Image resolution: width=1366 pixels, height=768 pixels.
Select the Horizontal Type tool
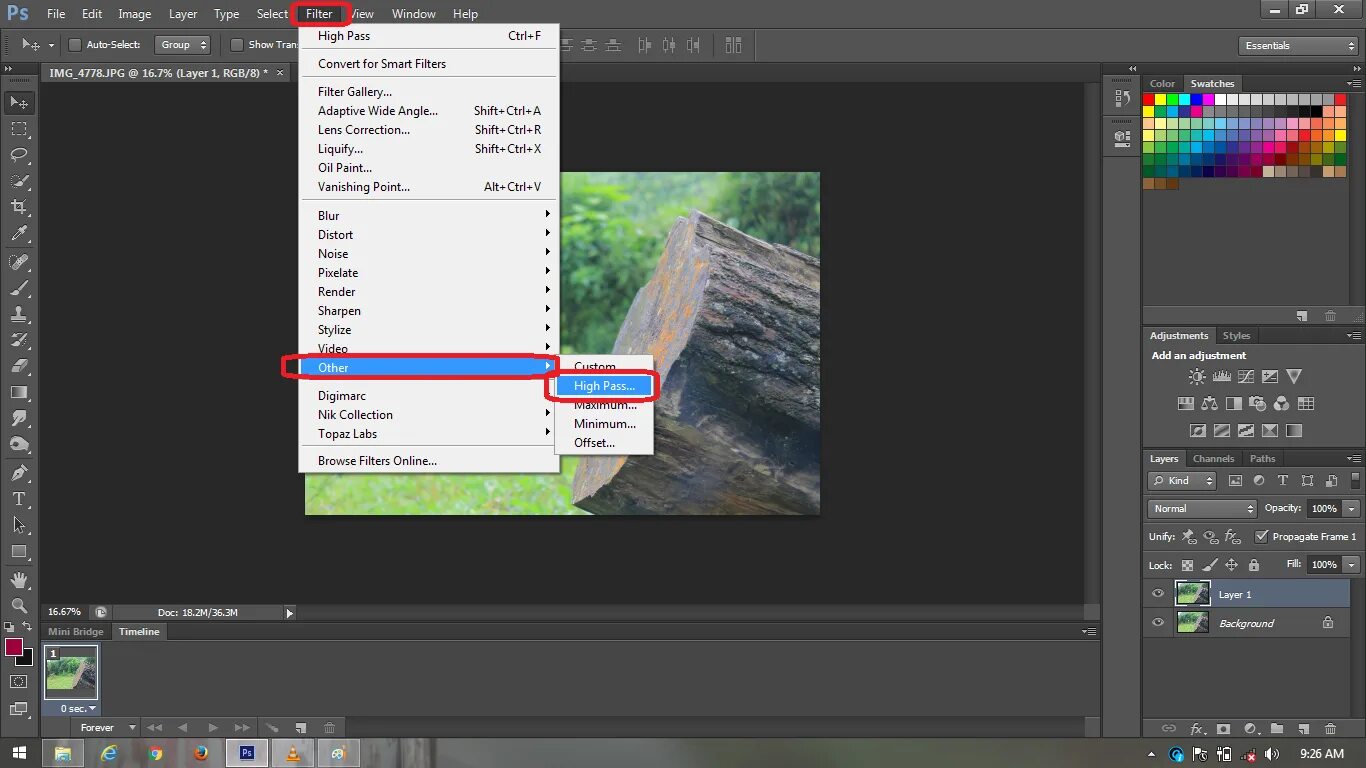[19, 499]
